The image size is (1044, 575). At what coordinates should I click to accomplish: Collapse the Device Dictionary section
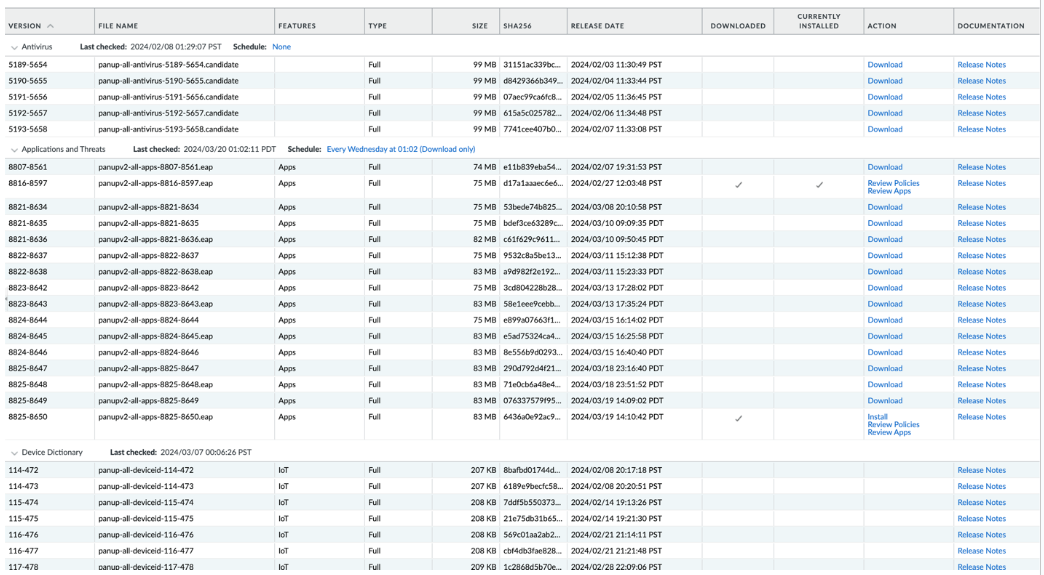[14, 452]
